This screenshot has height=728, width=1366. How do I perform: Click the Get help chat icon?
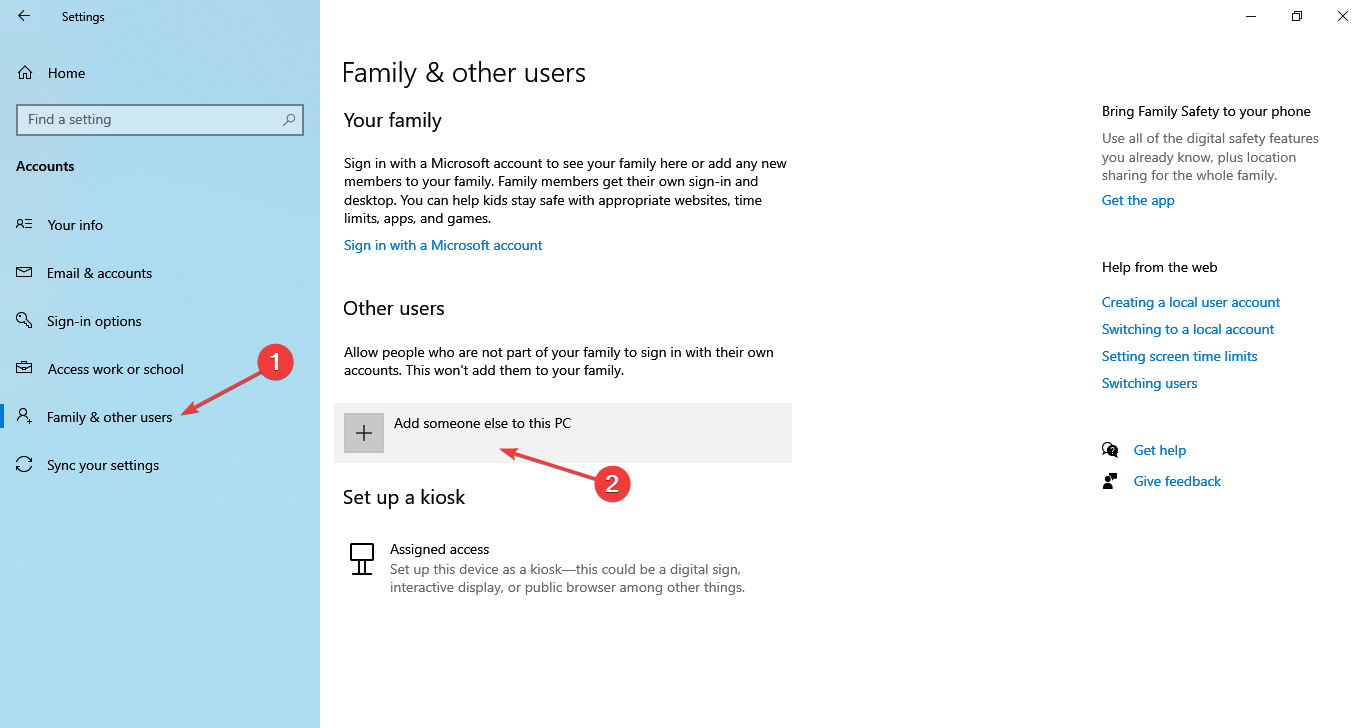(1110, 450)
